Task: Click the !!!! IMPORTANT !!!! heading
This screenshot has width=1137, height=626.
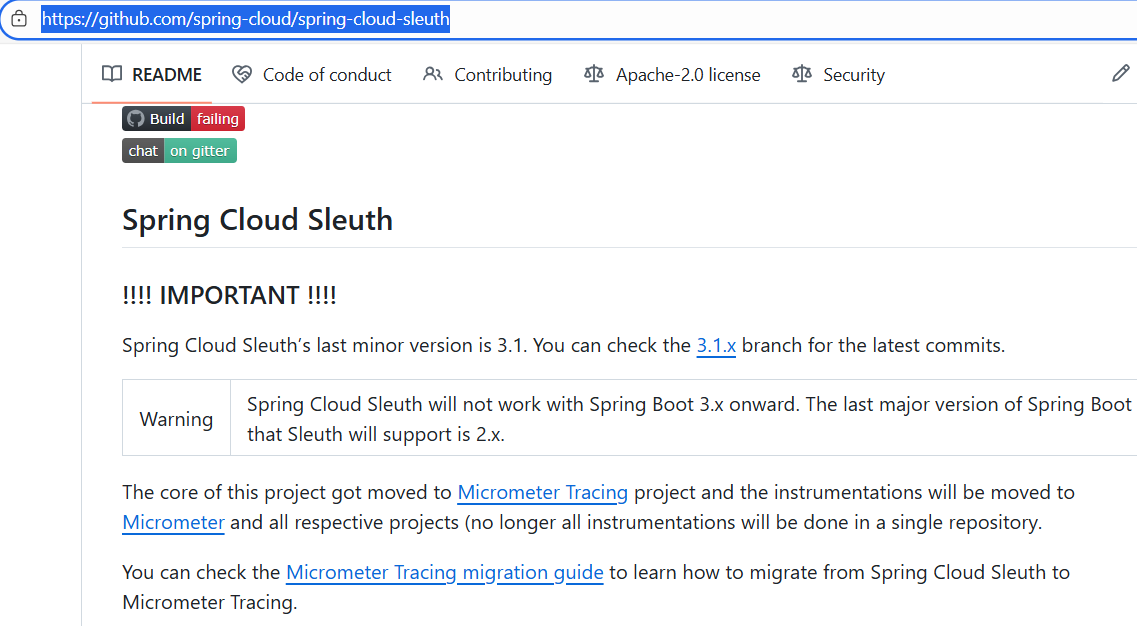Action: pos(229,295)
